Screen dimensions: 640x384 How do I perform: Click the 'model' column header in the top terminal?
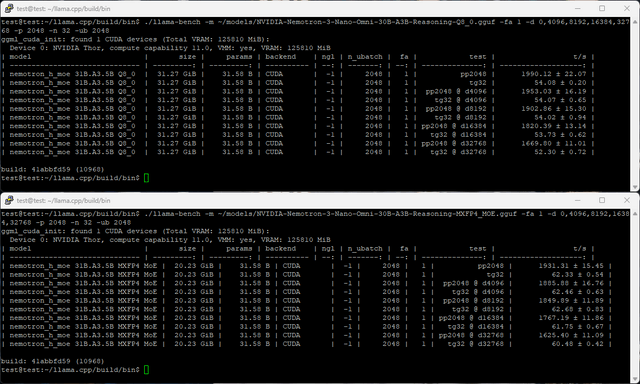click(20, 57)
